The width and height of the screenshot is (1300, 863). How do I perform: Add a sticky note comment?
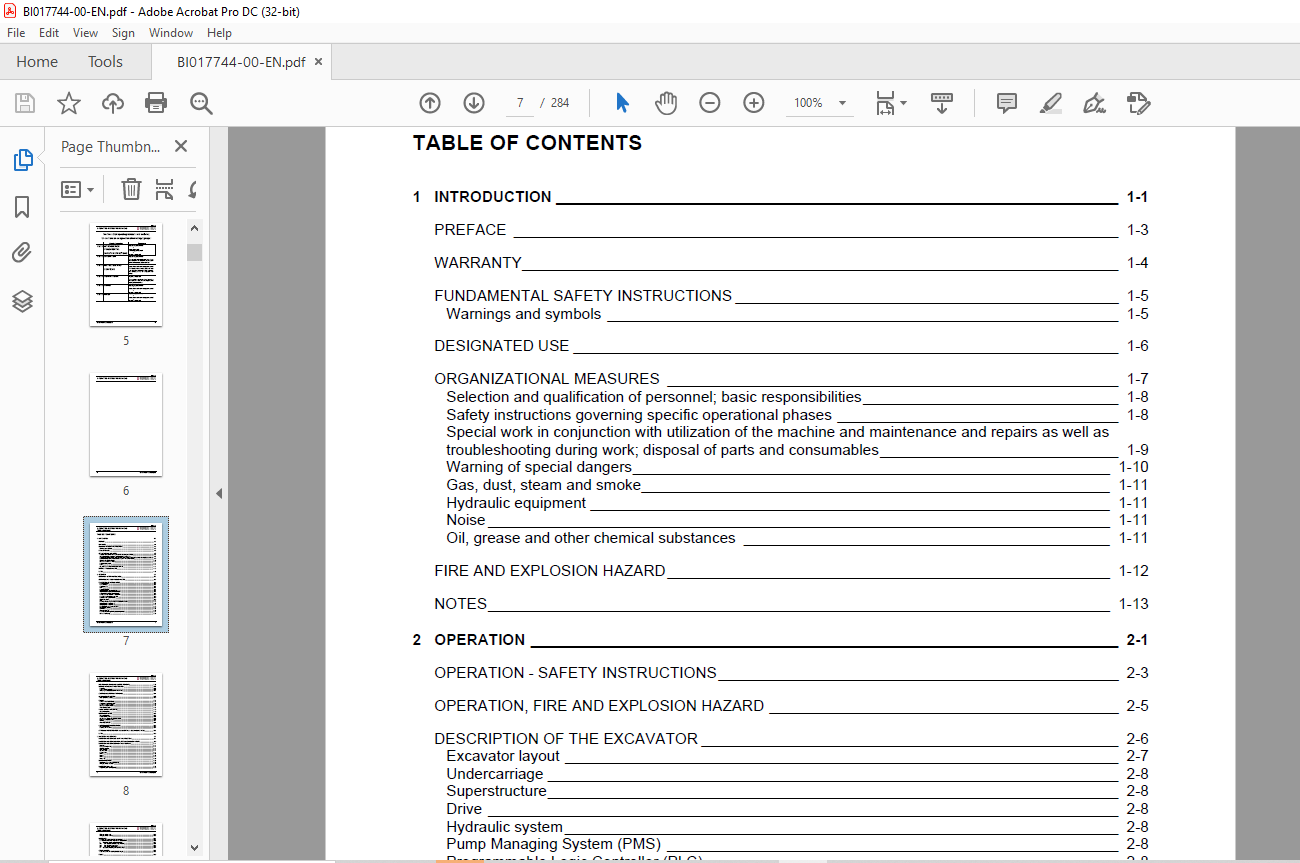pyautogui.click(x=1006, y=103)
